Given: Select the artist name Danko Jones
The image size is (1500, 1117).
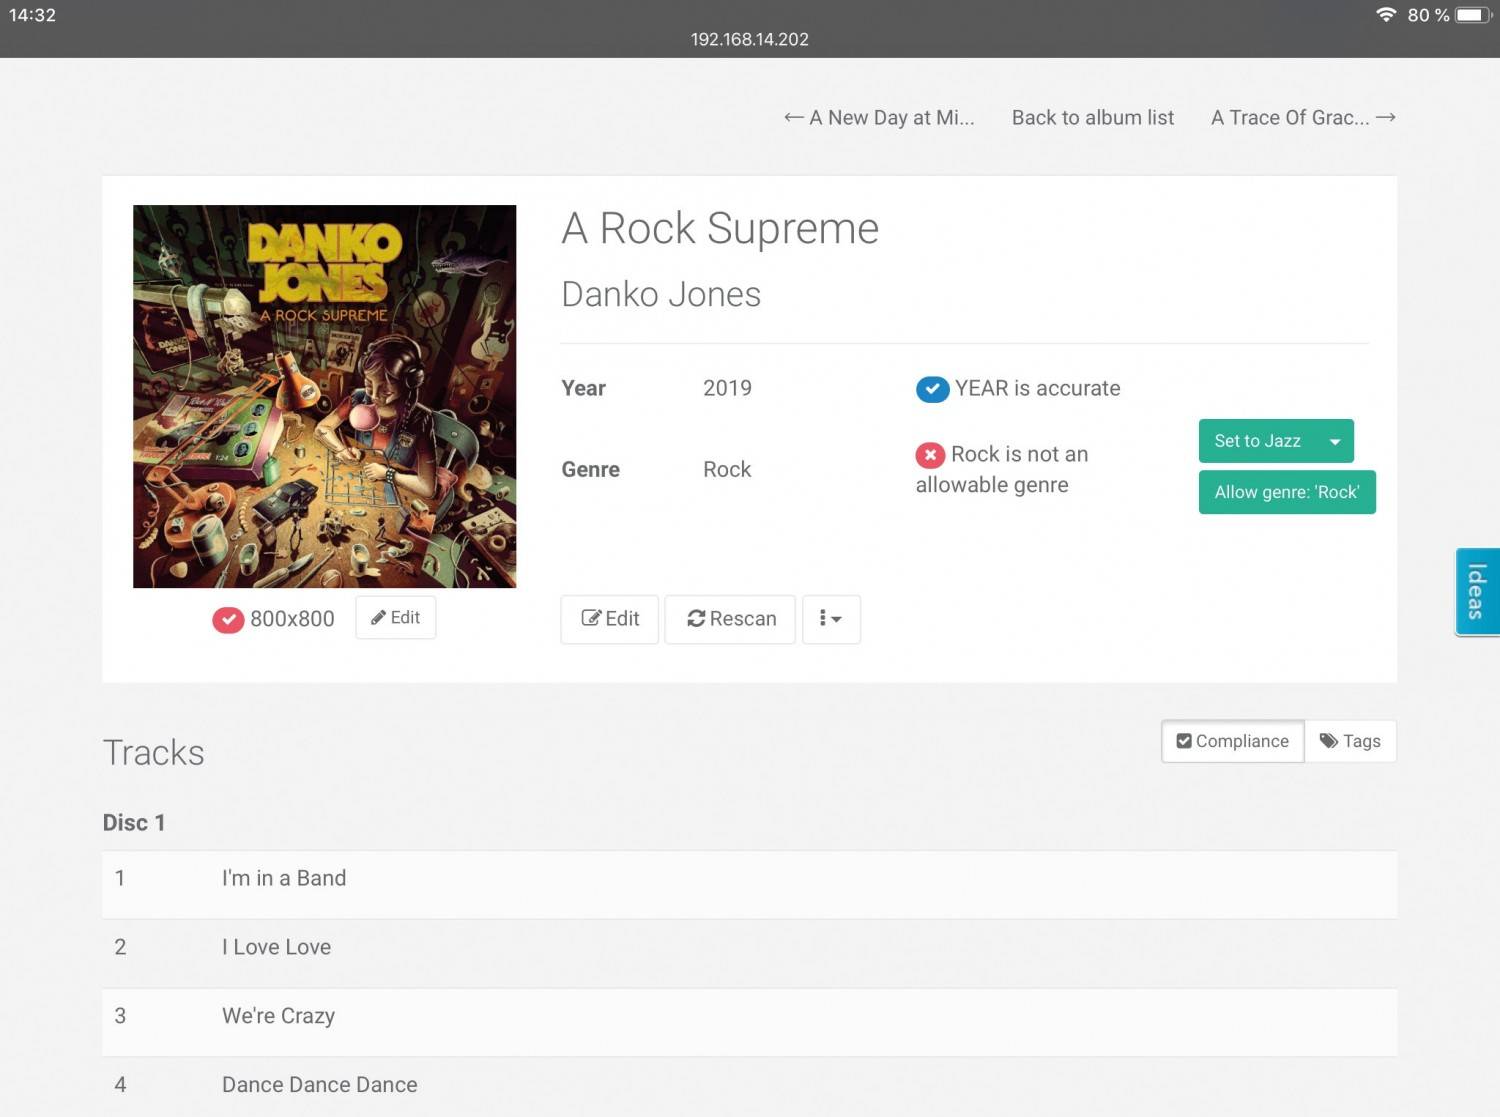Looking at the screenshot, I should [661, 294].
